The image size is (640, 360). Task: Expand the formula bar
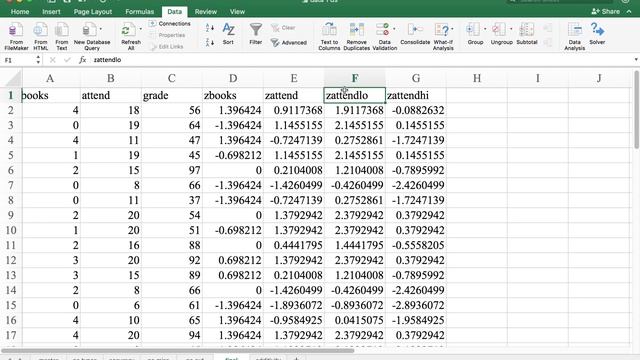pos(636,60)
